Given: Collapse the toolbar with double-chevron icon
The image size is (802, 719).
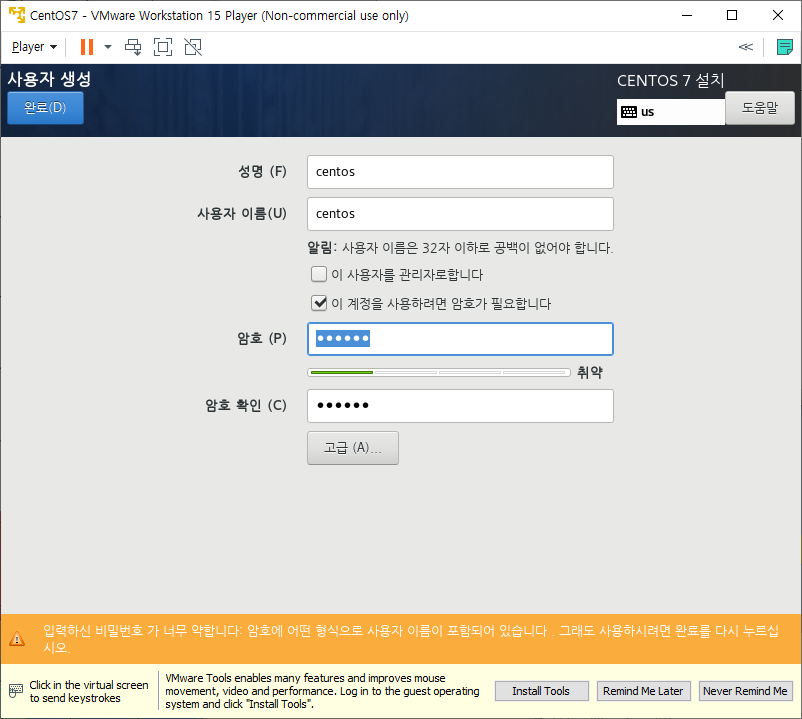Looking at the screenshot, I should [x=746, y=47].
